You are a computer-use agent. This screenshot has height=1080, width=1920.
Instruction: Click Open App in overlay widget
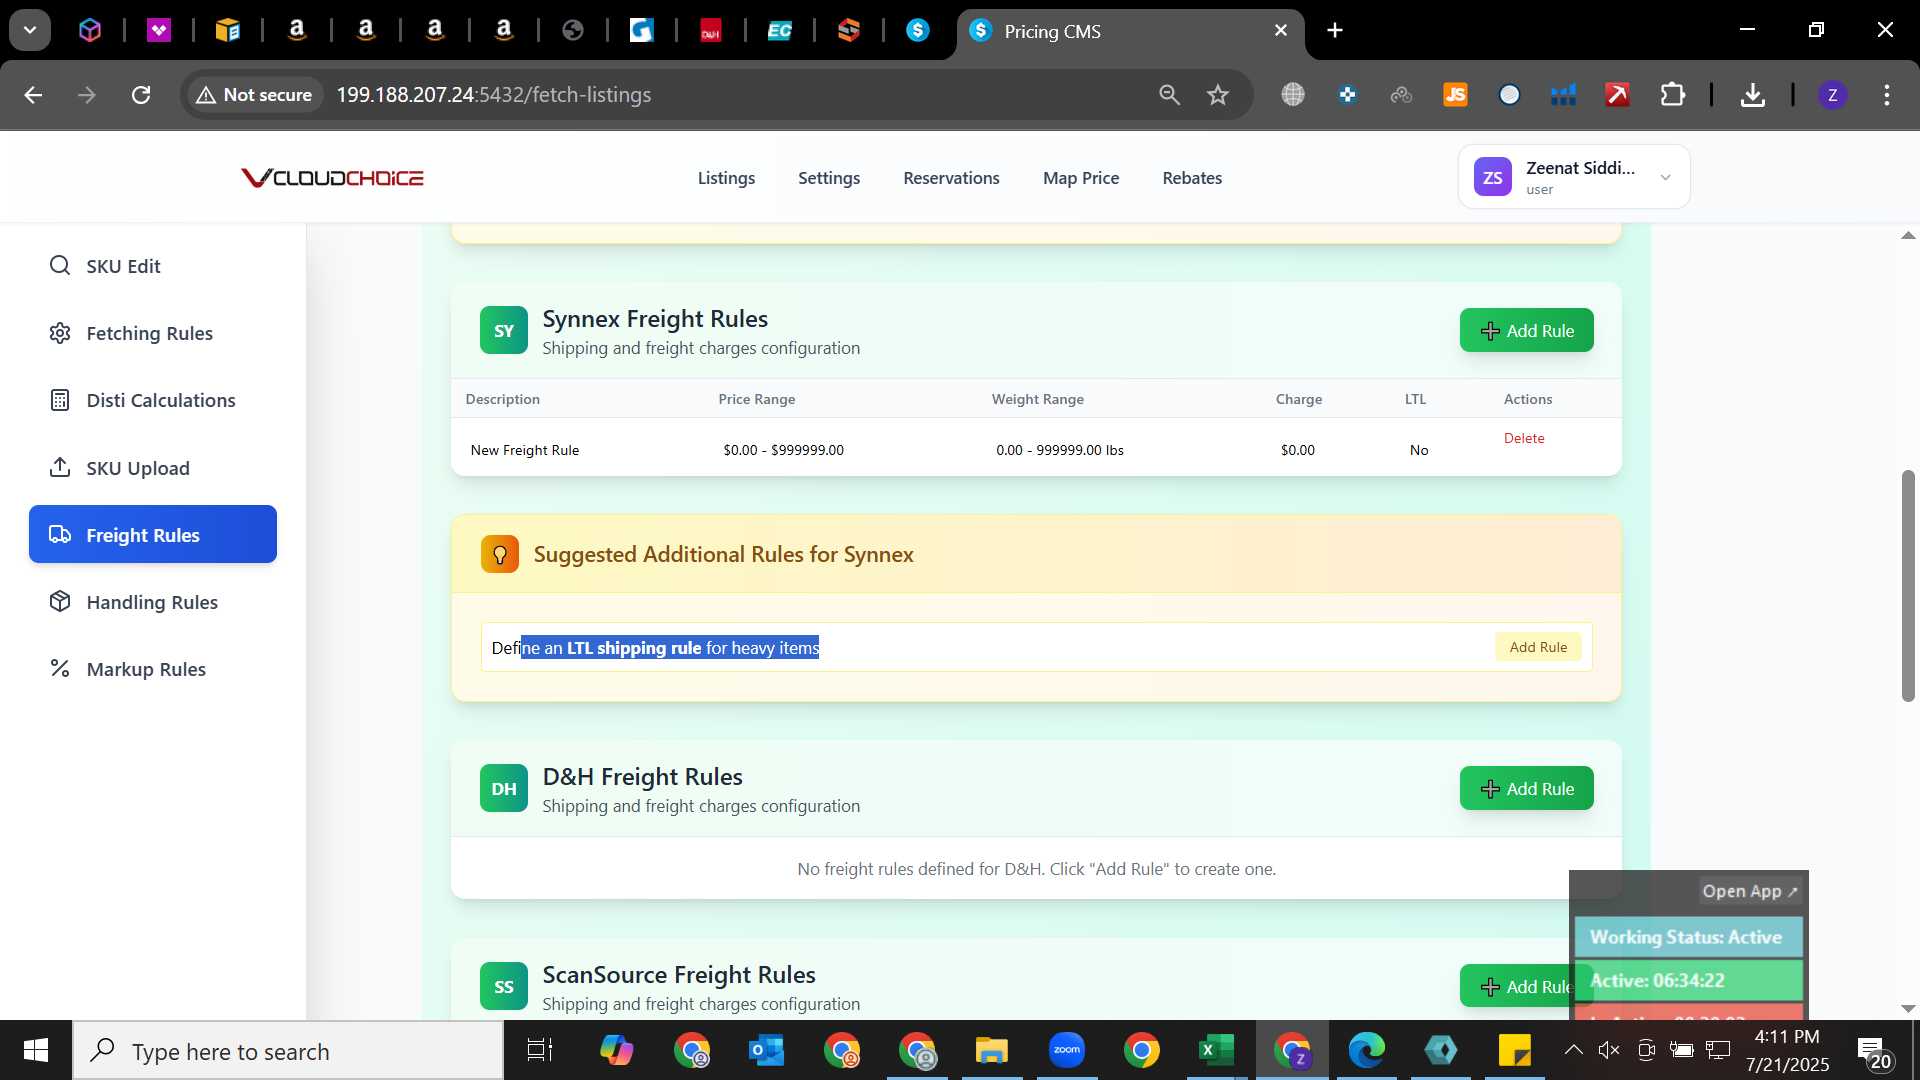point(1749,891)
